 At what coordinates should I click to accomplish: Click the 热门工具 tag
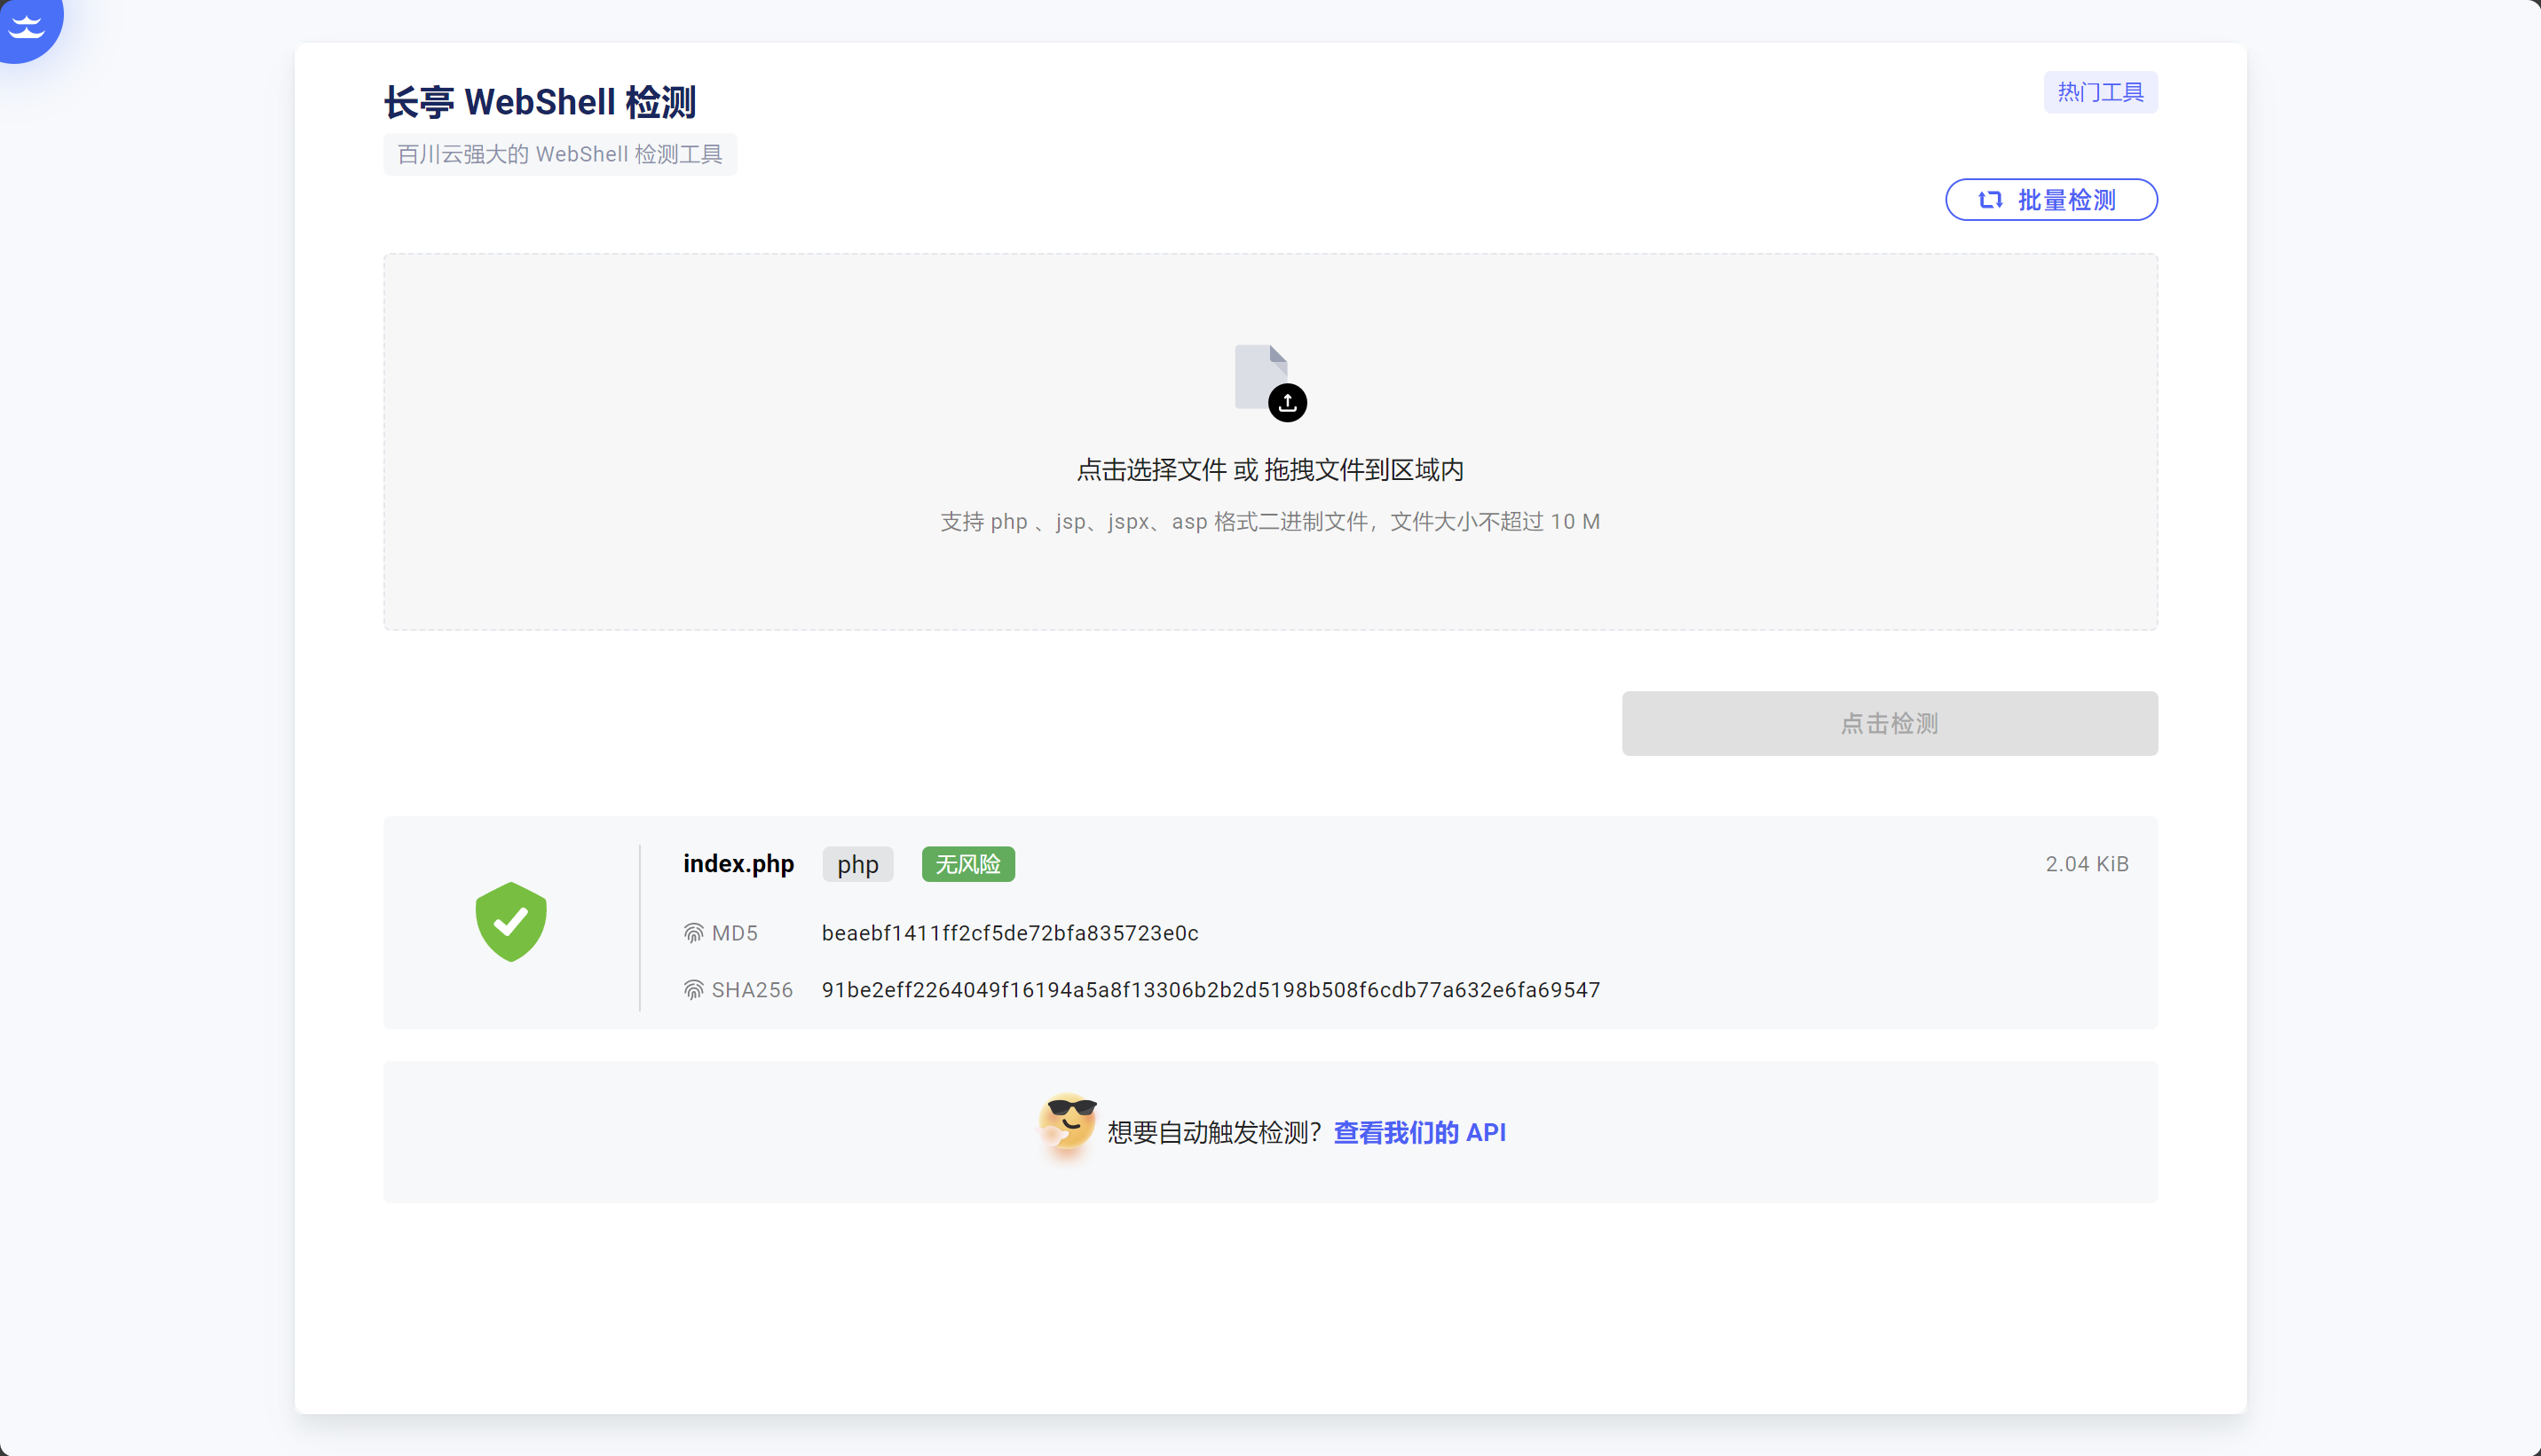pyautogui.click(x=2100, y=93)
